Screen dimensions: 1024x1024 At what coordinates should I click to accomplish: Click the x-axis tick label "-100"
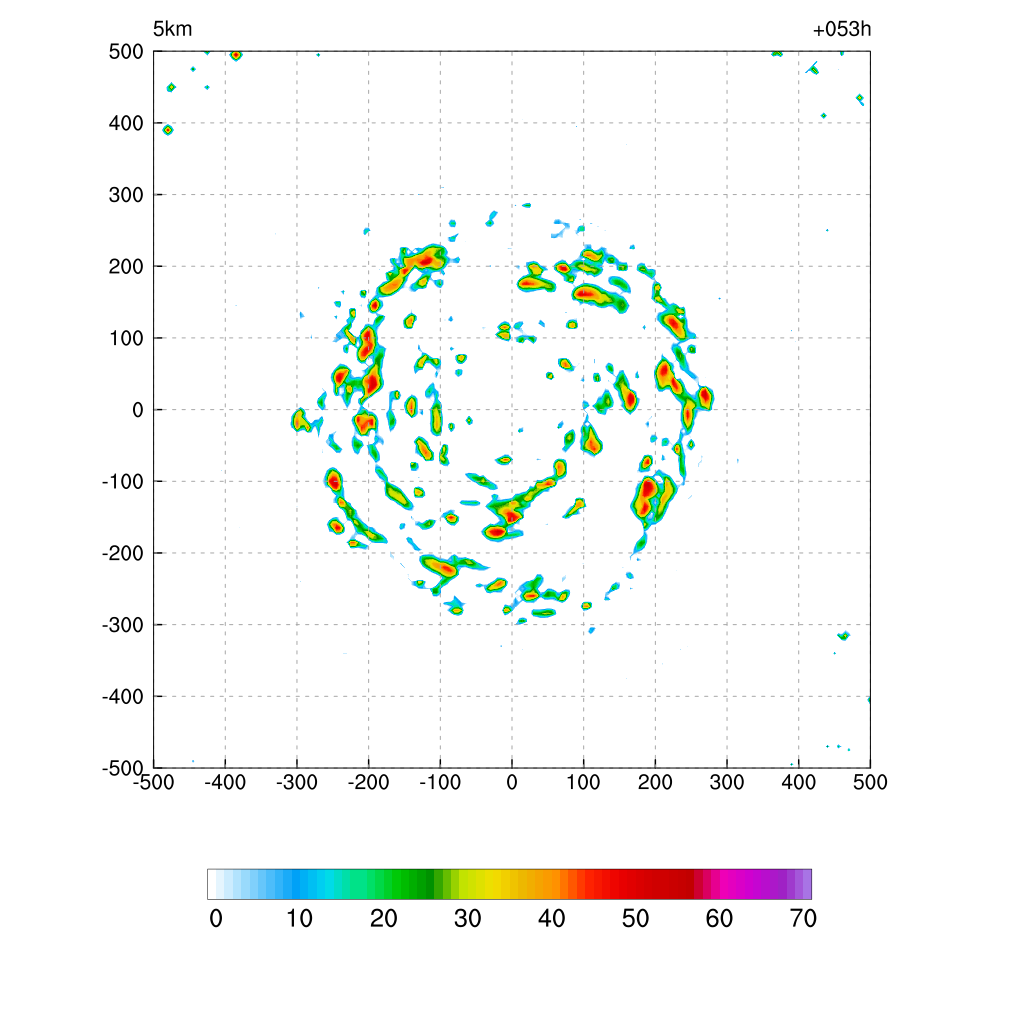coord(440,782)
